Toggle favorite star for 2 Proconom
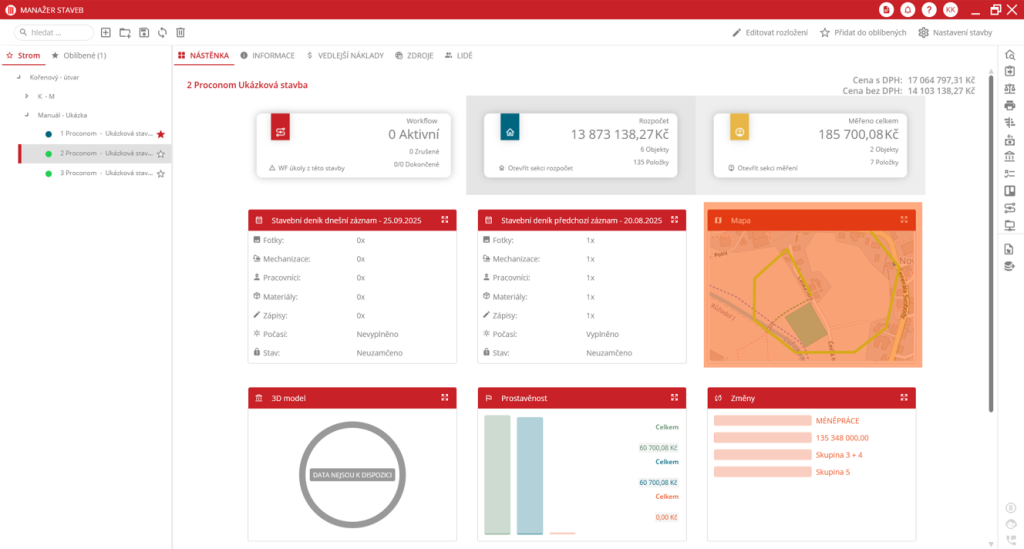Image resolution: width=1024 pixels, height=549 pixels. 160,154
